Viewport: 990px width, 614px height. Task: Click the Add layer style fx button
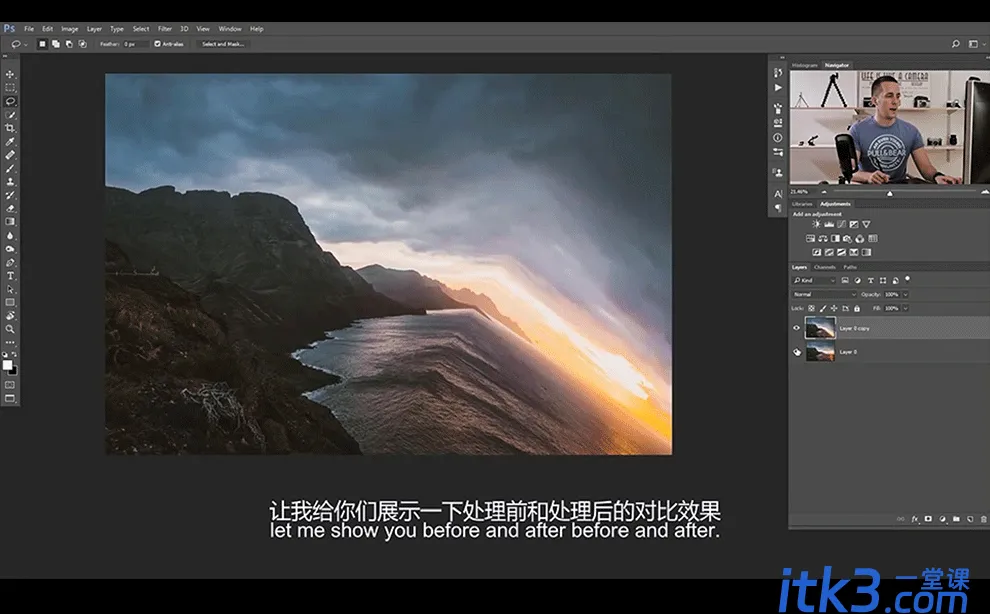click(914, 519)
